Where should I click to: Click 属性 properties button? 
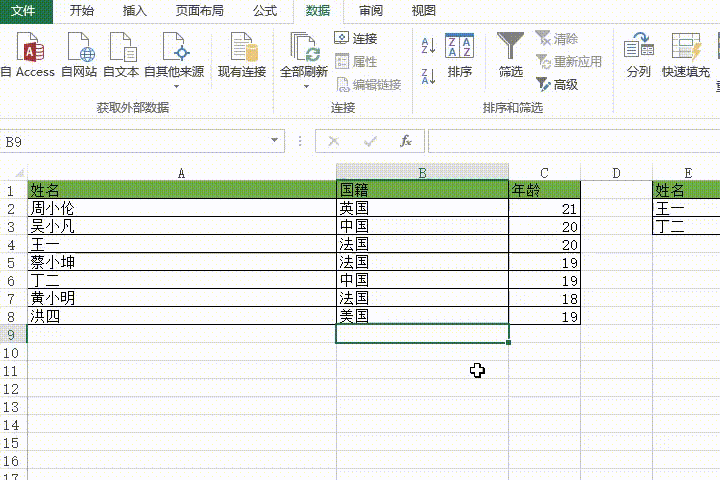tap(356, 61)
